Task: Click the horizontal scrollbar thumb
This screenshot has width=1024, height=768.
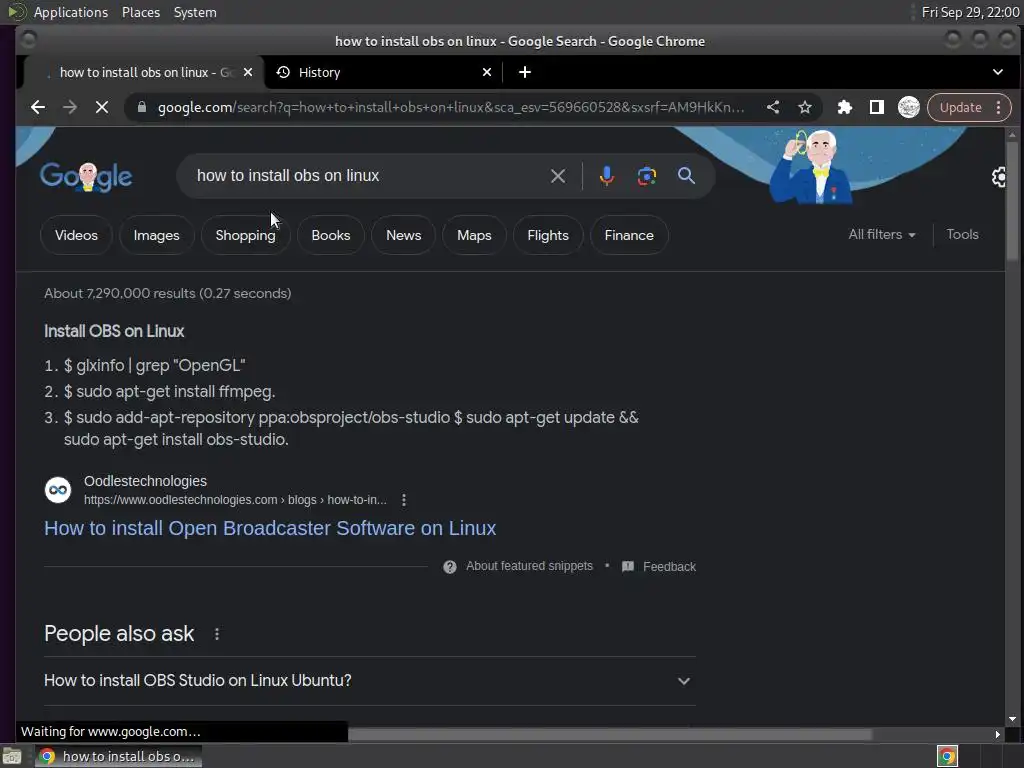Action: (x=609, y=734)
